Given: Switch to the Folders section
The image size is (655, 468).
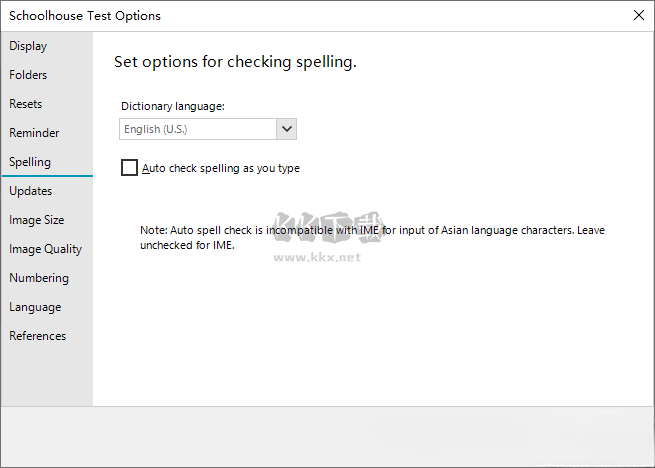Looking at the screenshot, I should 28,75.
